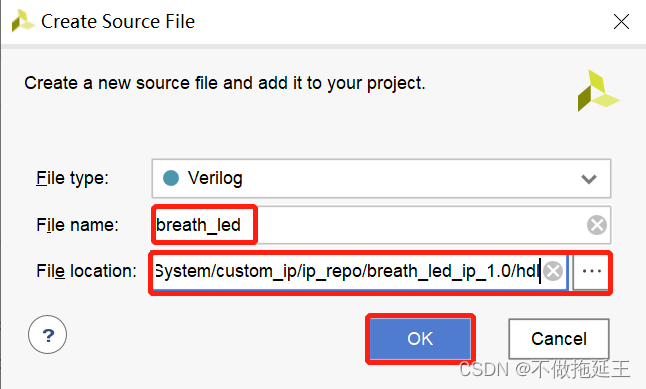
Task: Click the Create Source File title text
Action: [x=118, y=21]
